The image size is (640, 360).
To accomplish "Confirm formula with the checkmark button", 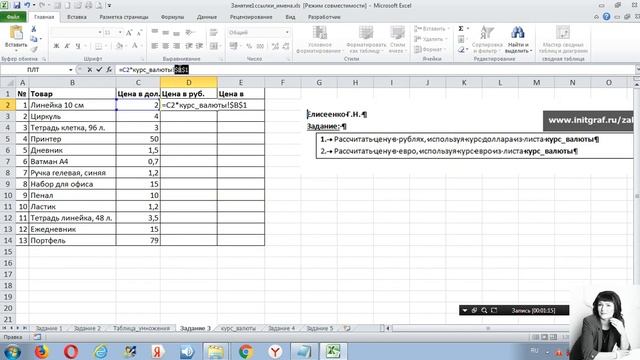I will pos(99,70).
